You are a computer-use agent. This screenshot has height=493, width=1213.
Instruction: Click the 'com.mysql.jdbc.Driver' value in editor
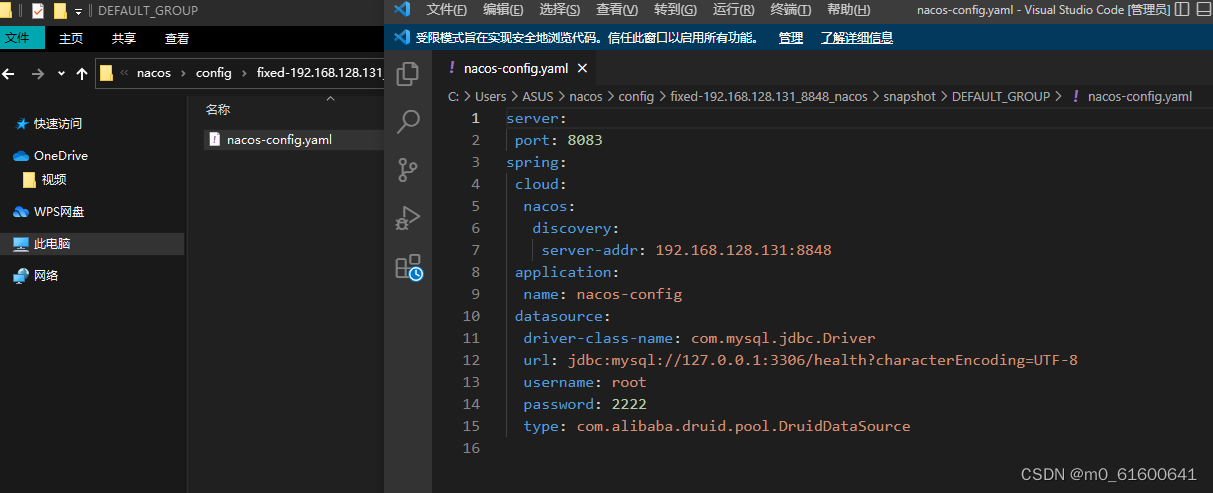coord(783,338)
